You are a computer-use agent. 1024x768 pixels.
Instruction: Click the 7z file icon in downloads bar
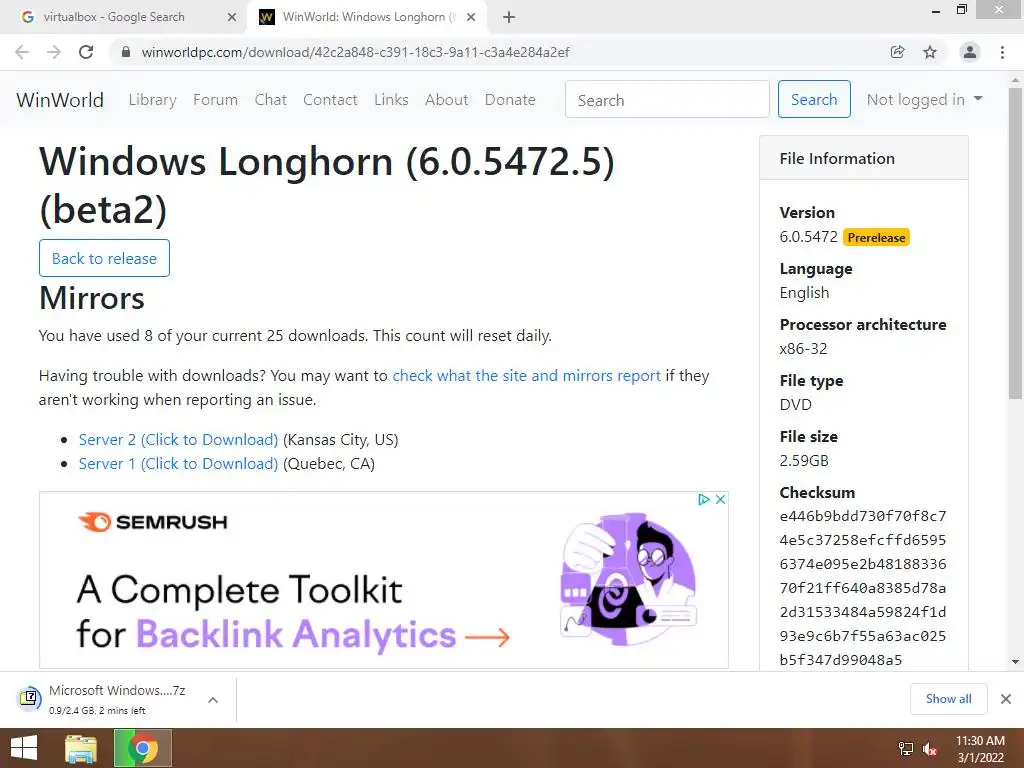pyautogui.click(x=28, y=699)
